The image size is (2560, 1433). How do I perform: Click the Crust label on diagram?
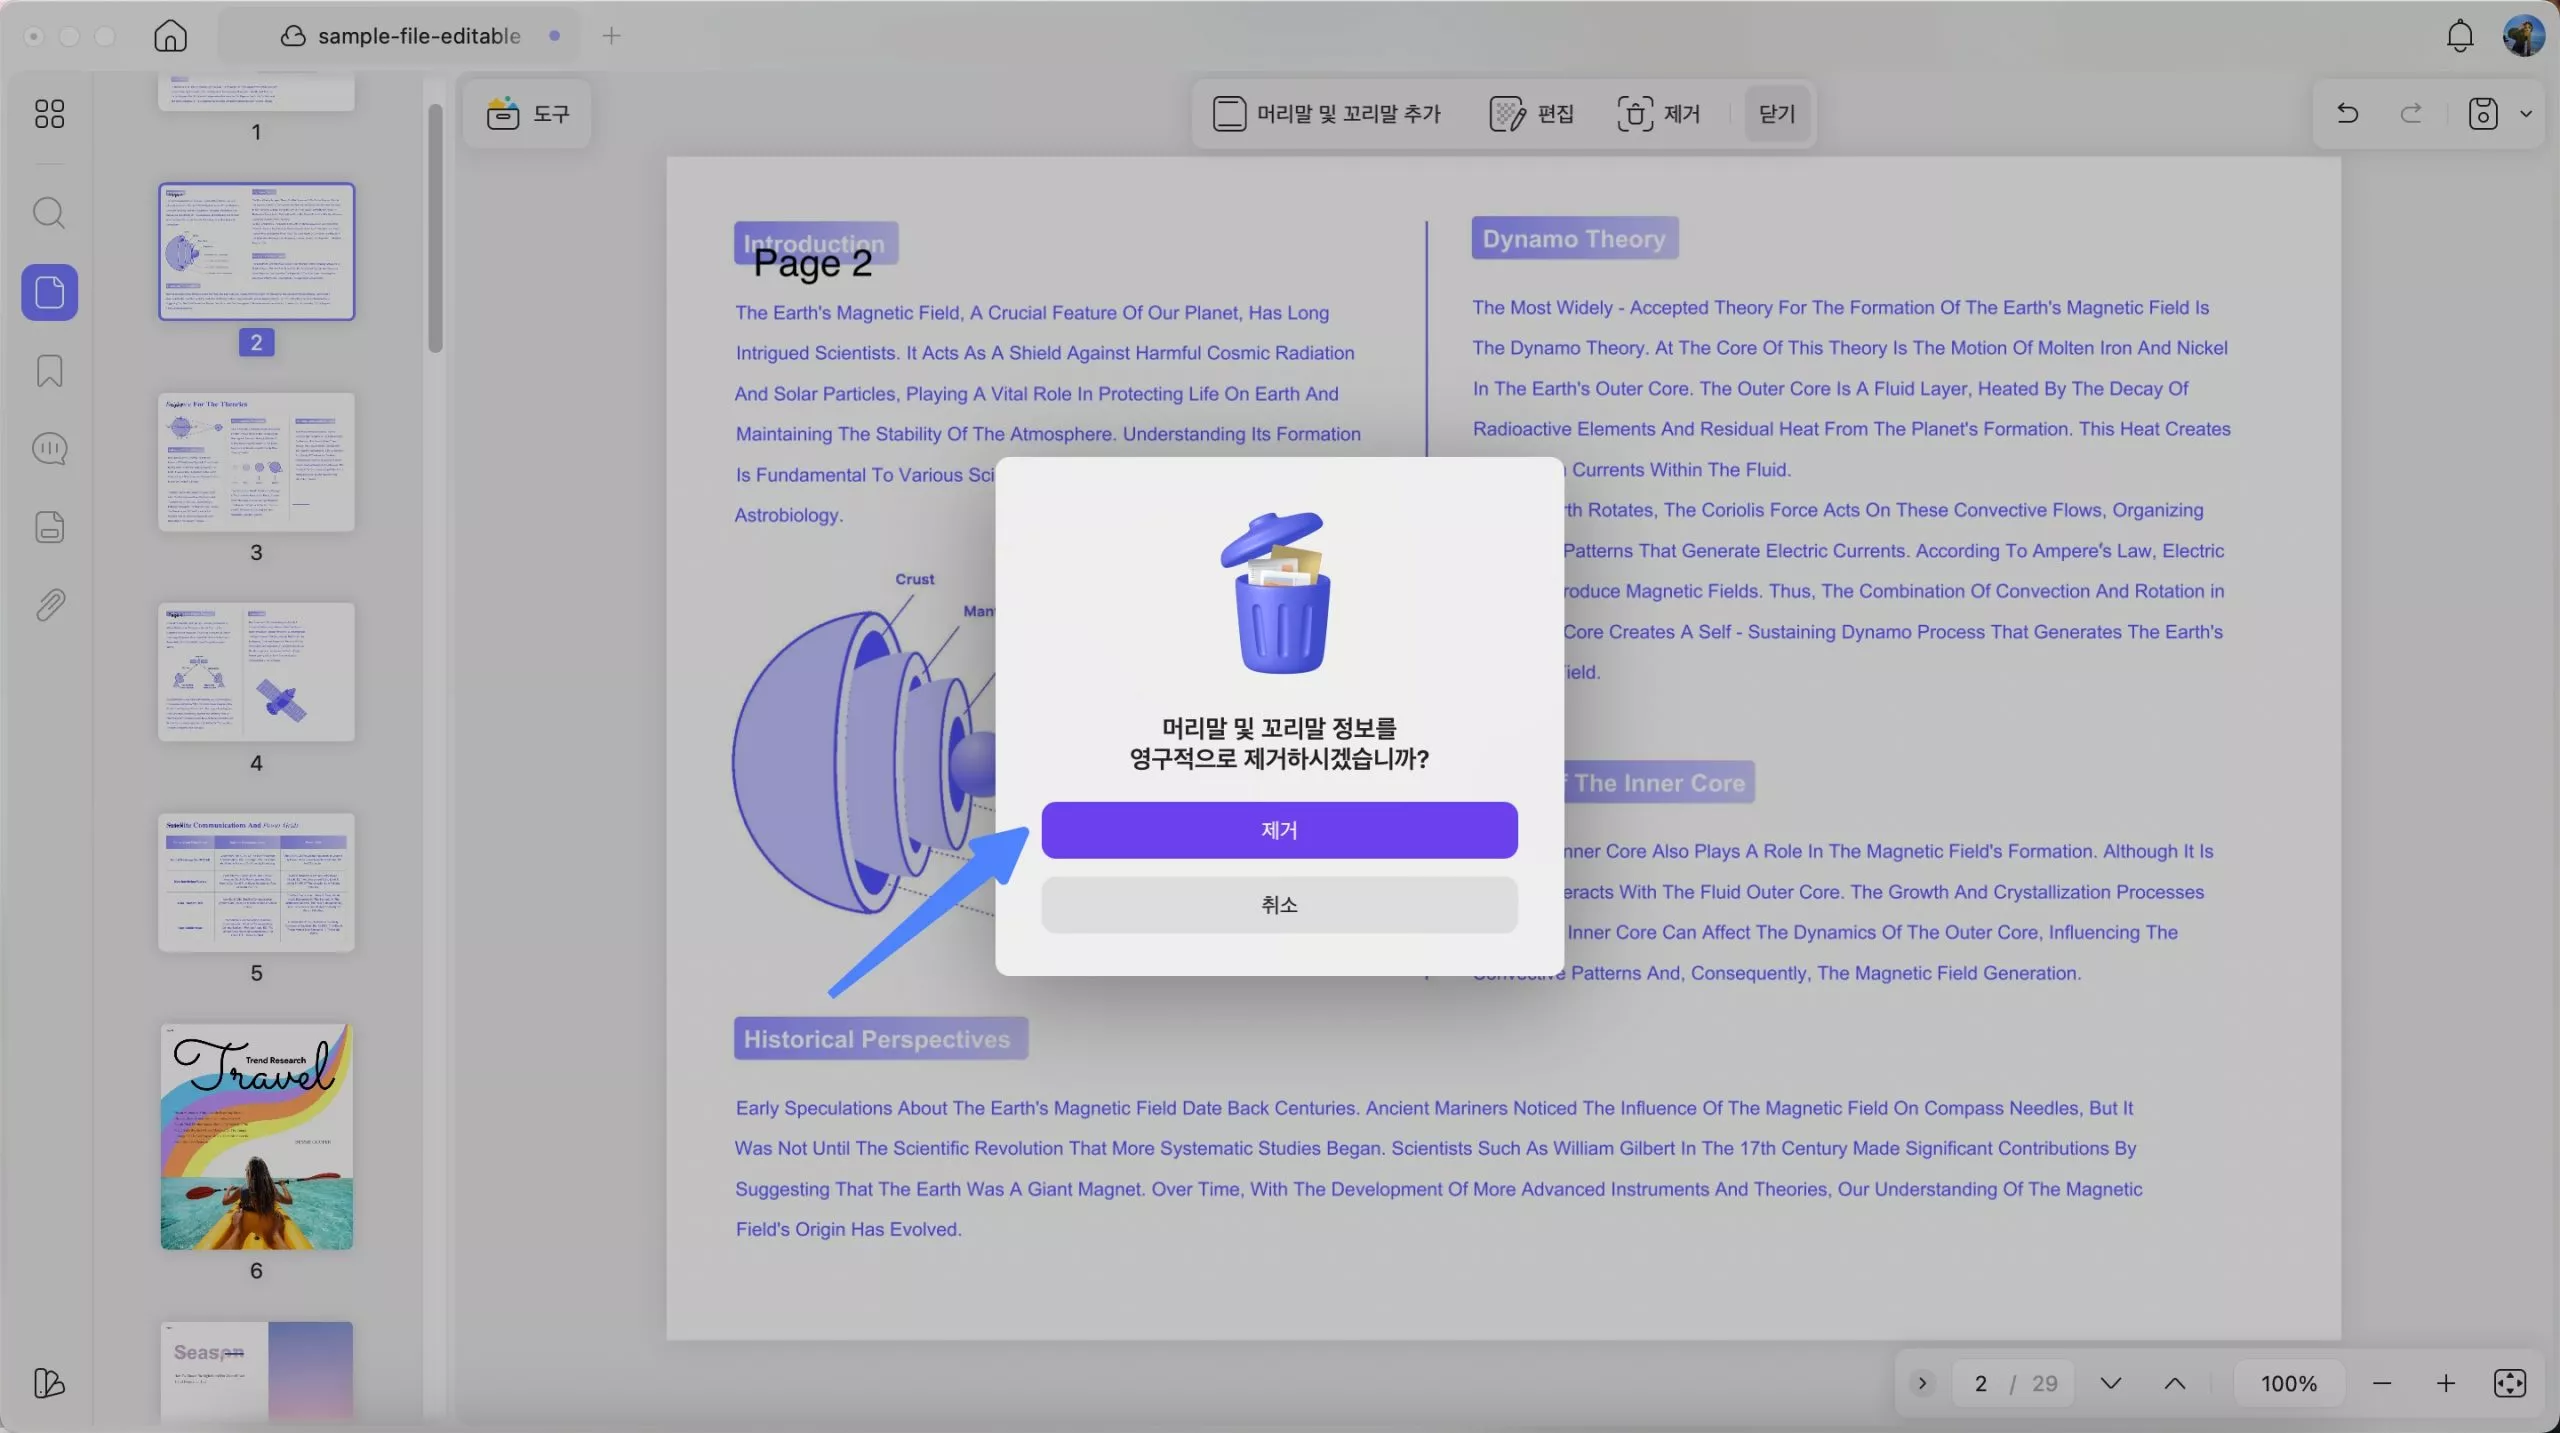[914, 579]
